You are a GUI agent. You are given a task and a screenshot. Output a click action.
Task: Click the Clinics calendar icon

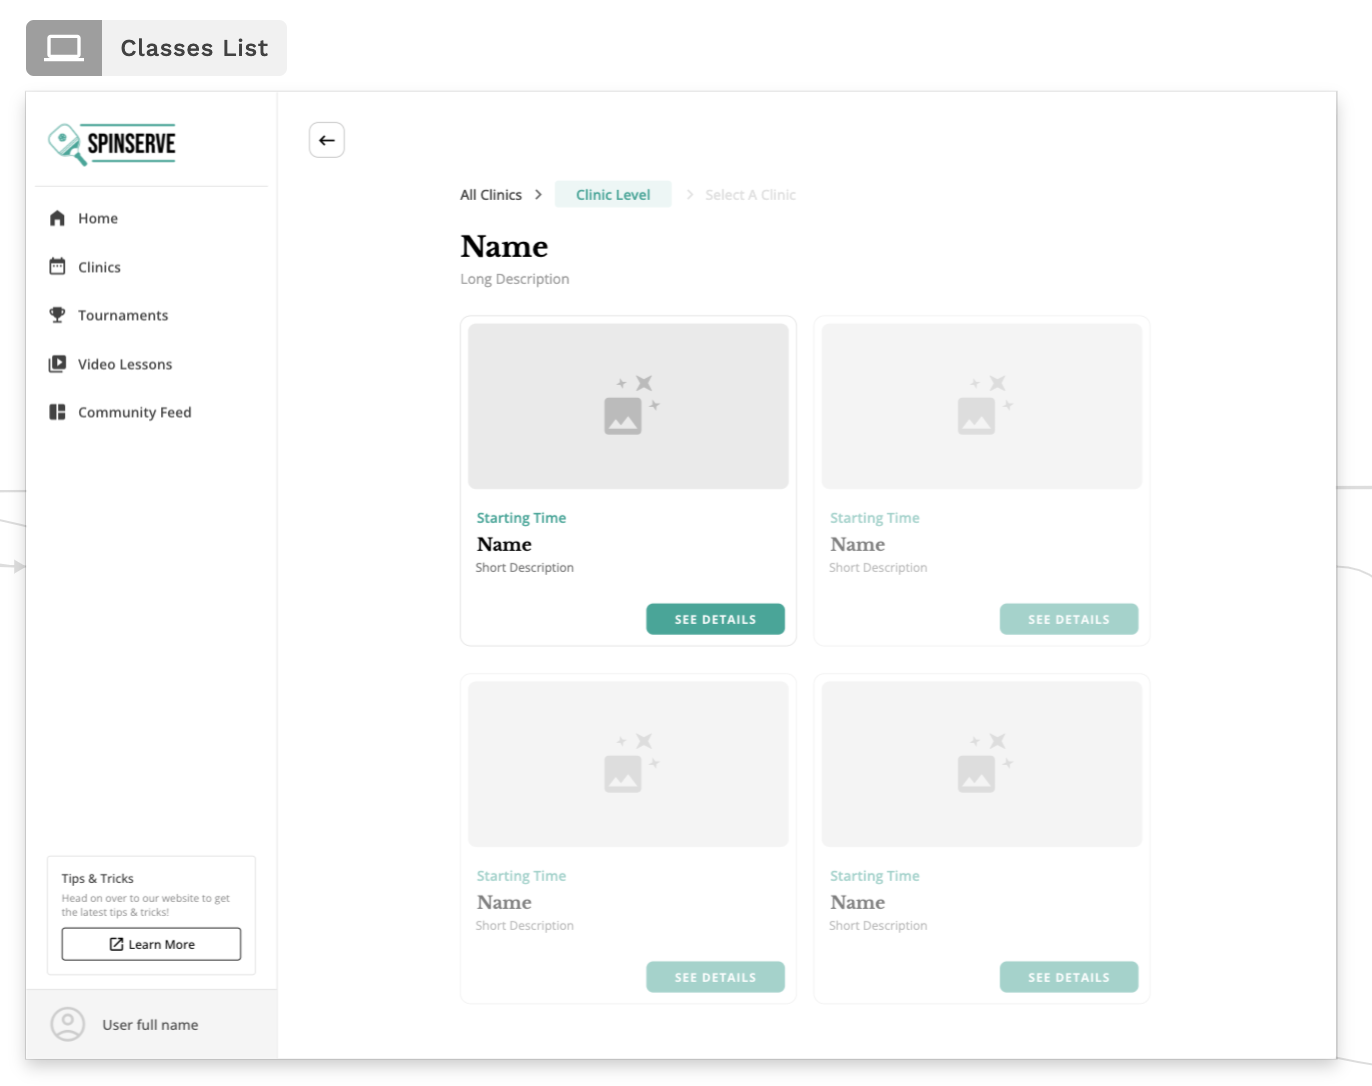click(x=57, y=267)
